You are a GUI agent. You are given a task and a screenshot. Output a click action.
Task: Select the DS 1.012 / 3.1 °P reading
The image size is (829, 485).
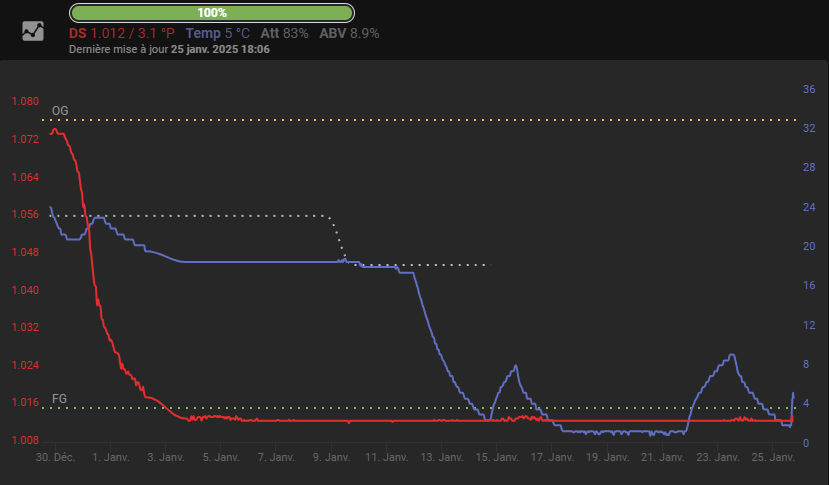click(x=121, y=33)
